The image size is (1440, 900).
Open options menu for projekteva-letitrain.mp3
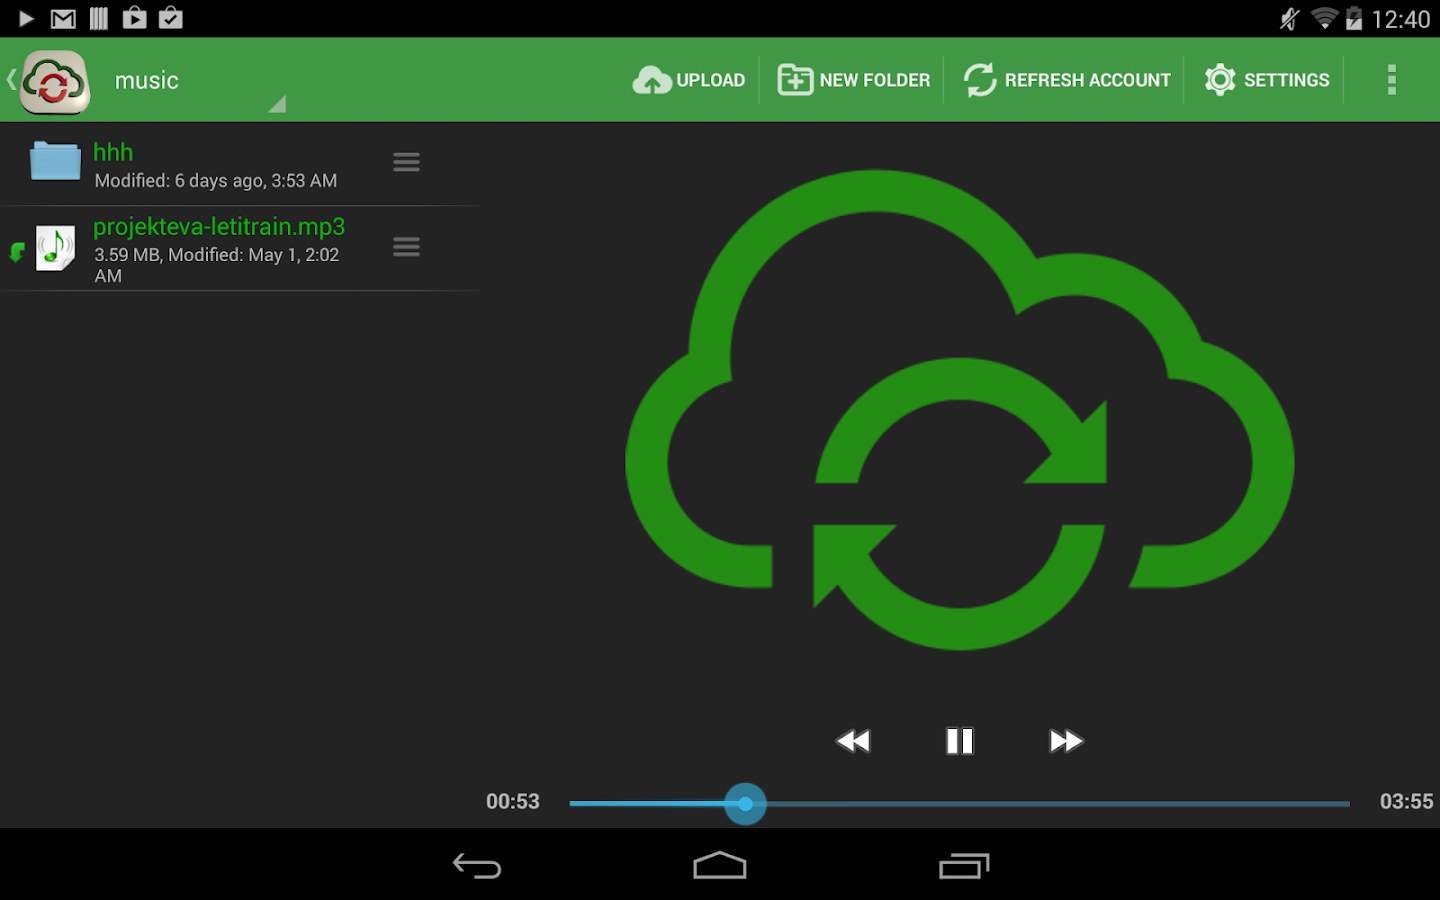coord(406,247)
